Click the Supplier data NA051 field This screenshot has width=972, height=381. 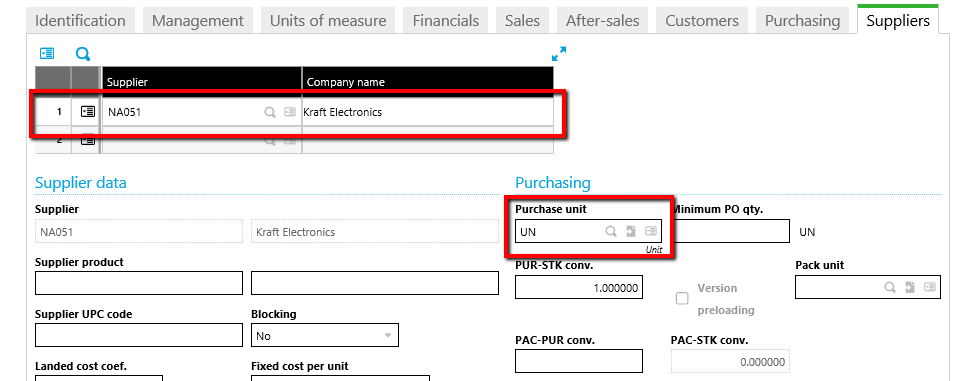click(x=139, y=232)
